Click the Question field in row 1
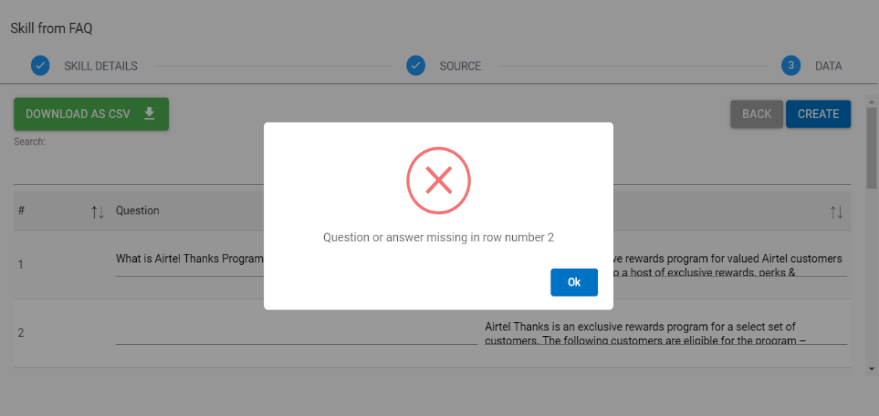 click(x=189, y=259)
